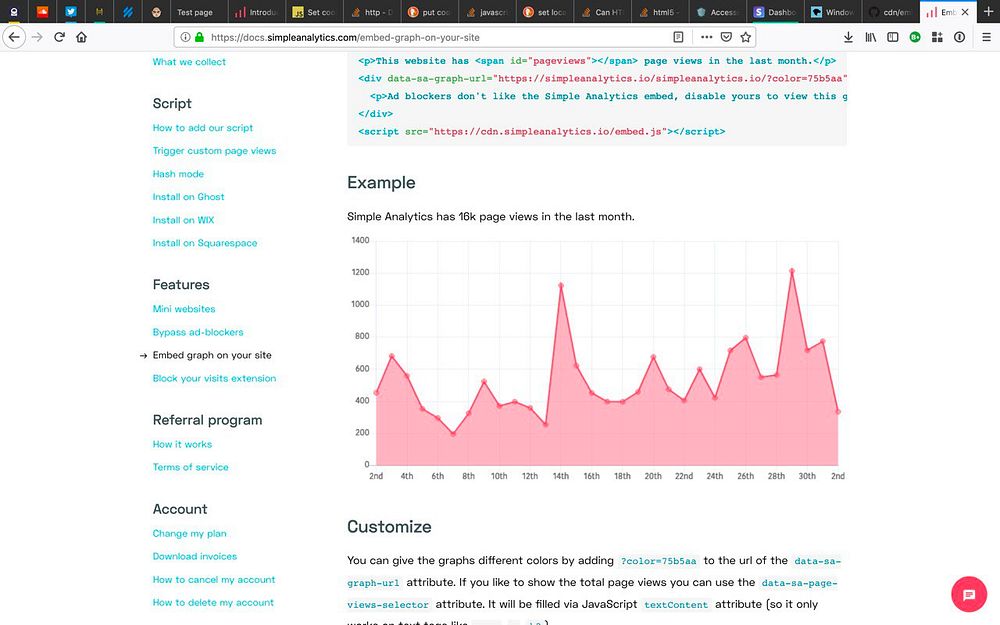Switch to the first pinned tab
1000x625 pixels.
click(x=14, y=11)
